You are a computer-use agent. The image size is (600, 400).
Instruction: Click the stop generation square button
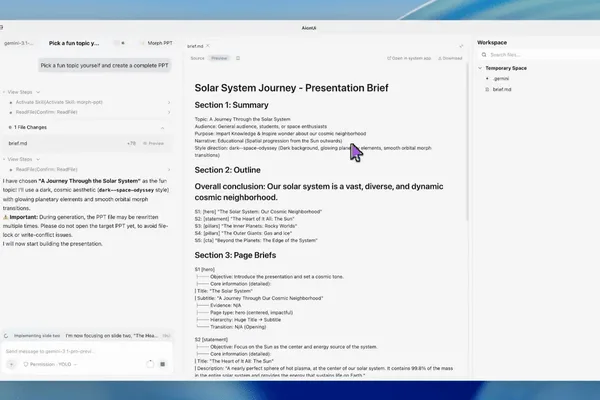[x=163, y=364]
